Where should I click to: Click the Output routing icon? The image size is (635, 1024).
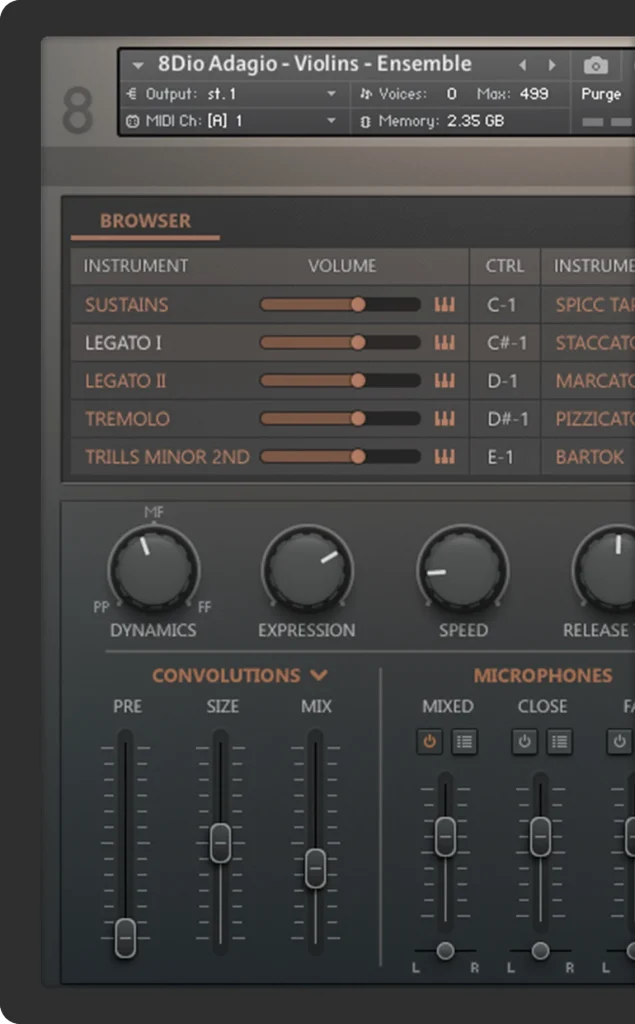pos(131,94)
